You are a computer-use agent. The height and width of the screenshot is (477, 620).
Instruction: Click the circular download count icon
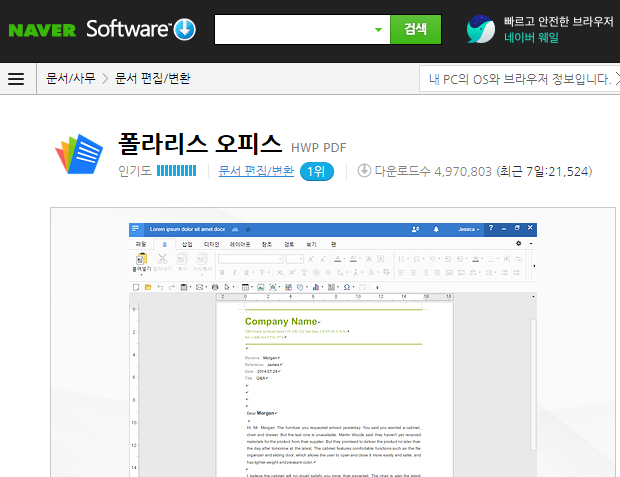(x=364, y=171)
